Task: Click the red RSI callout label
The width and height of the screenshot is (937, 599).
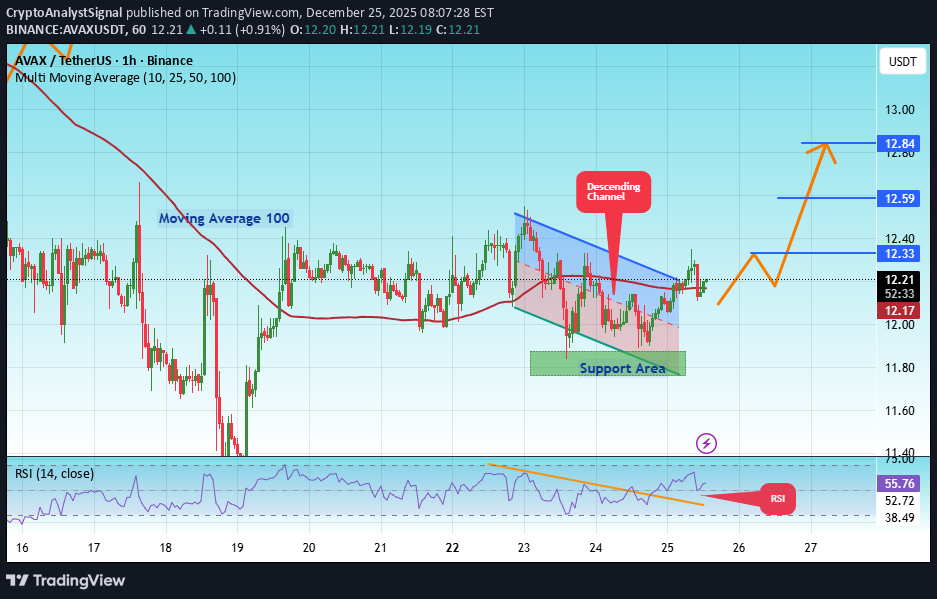Action: pyautogui.click(x=777, y=498)
